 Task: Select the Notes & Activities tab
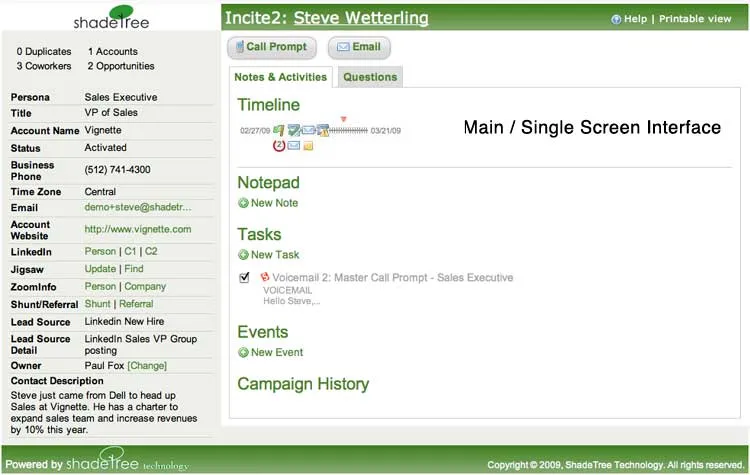pyautogui.click(x=281, y=77)
